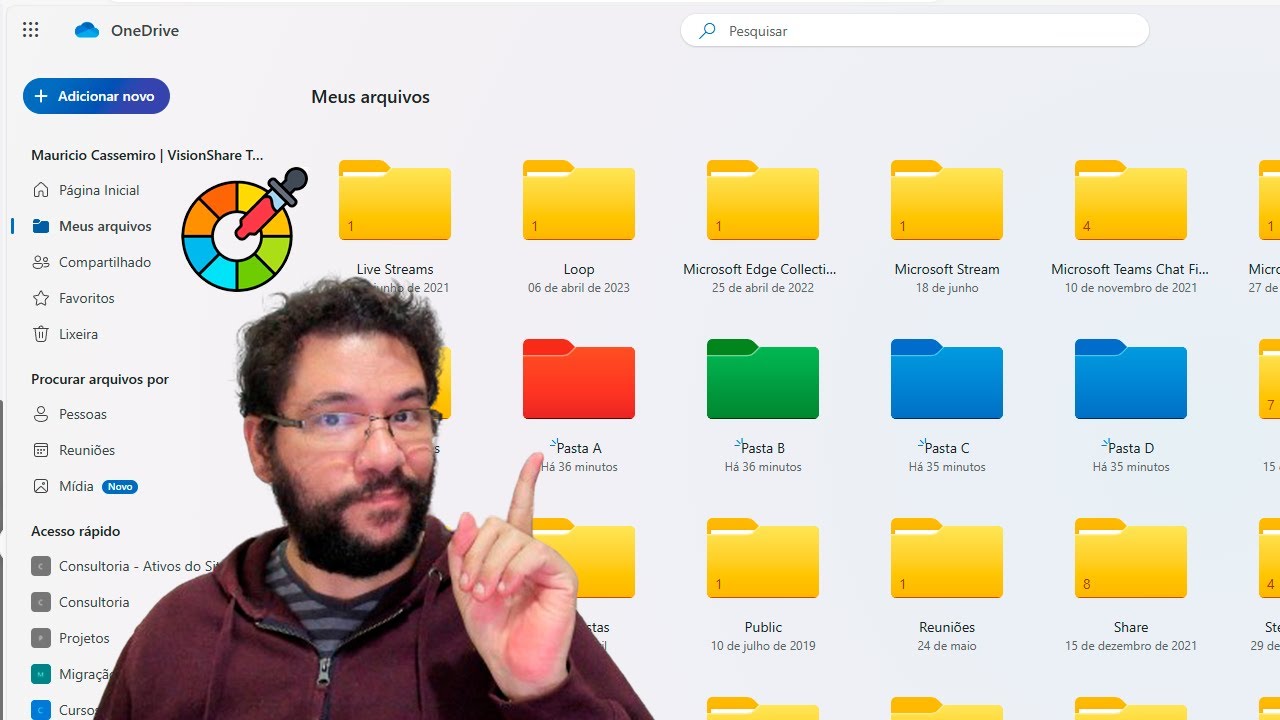
Task: Click the Pasta D label
Action: [x=1131, y=448]
